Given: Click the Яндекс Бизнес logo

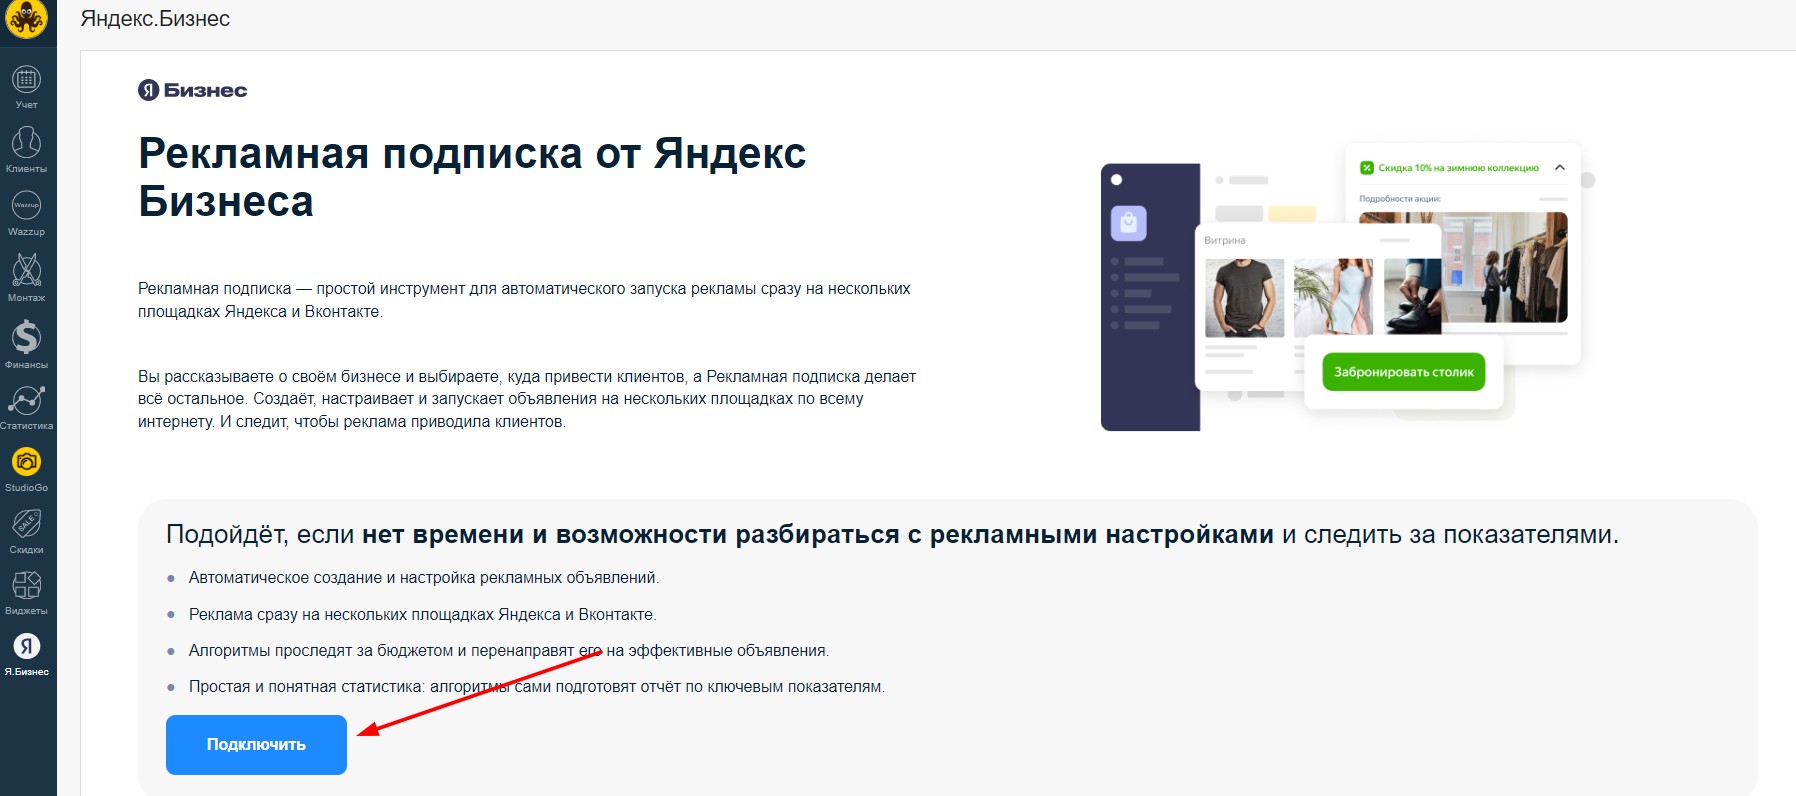Looking at the screenshot, I should point(192,90).
